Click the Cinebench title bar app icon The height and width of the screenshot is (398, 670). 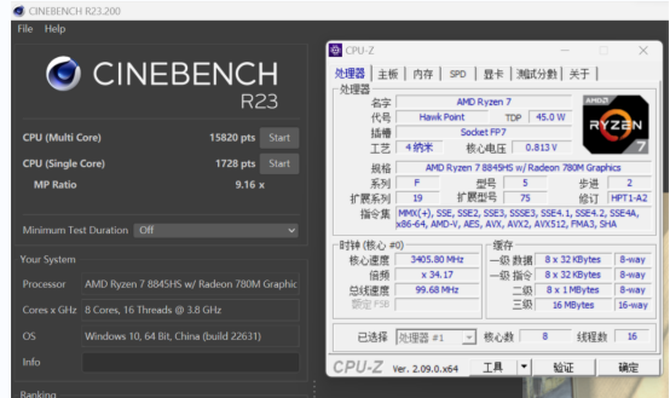pos(19,11)
